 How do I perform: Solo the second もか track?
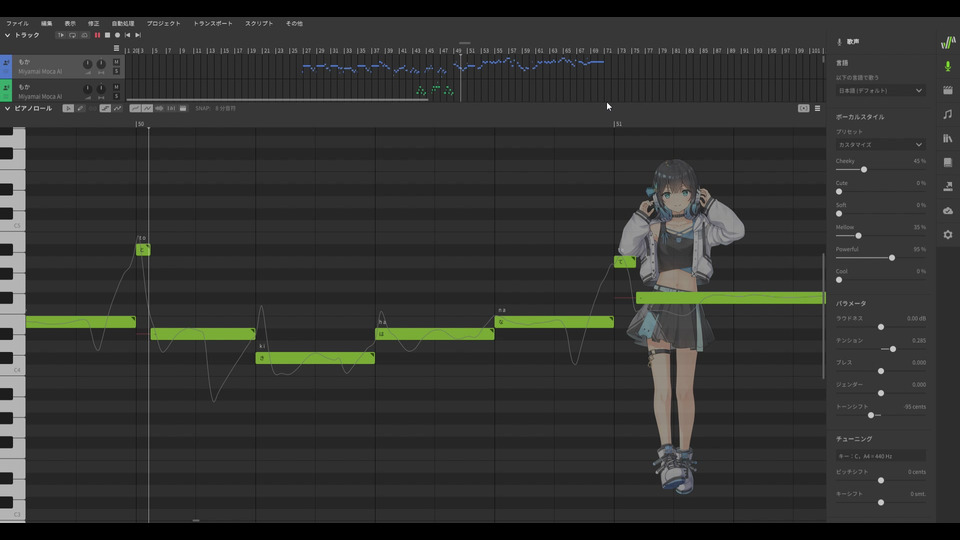tap(116, 96)
